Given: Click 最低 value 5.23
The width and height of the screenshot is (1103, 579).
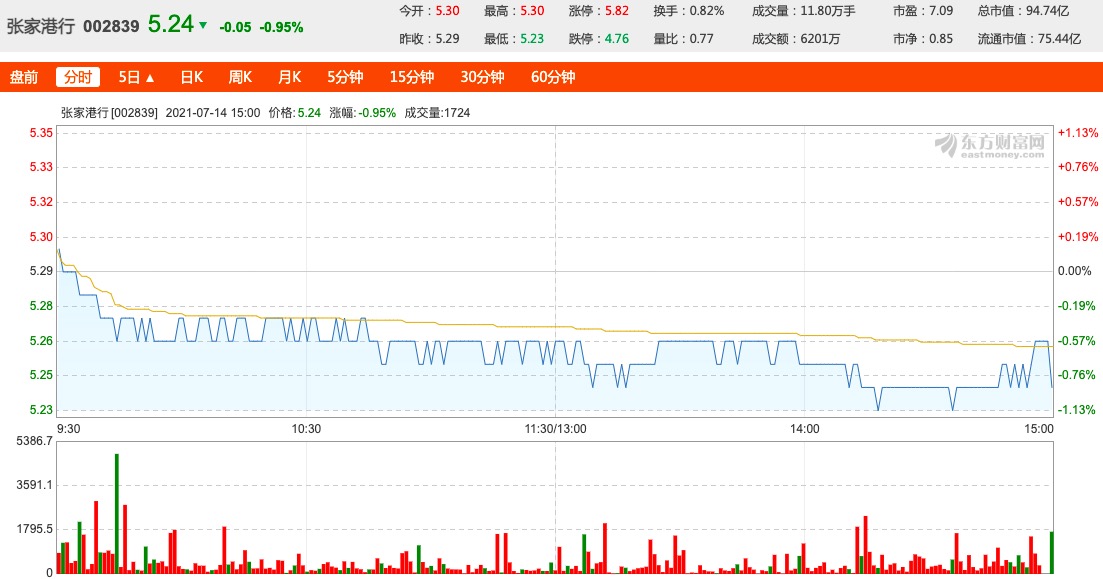Looking at the screenshot, I should tap(533, 39).
